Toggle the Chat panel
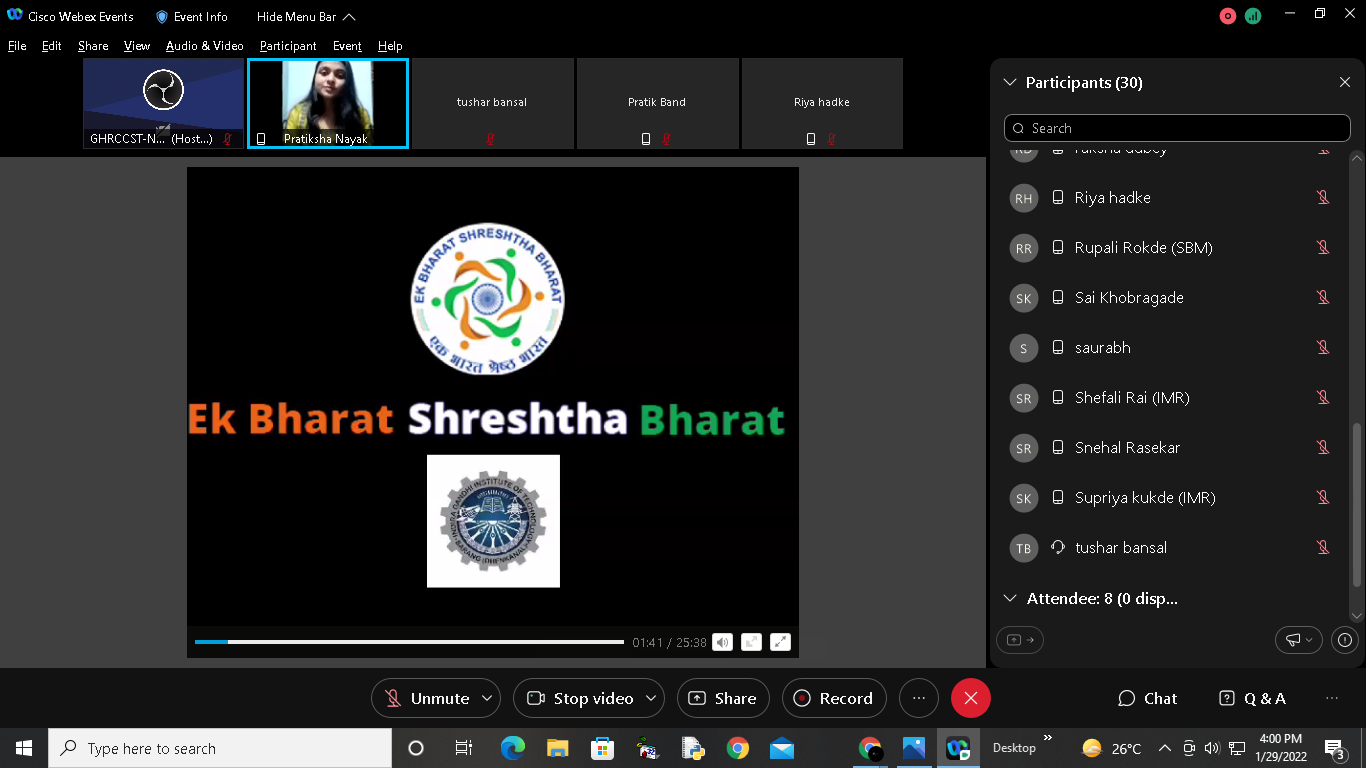This screenshot has width=1366, height=768. pos(1148,698)
